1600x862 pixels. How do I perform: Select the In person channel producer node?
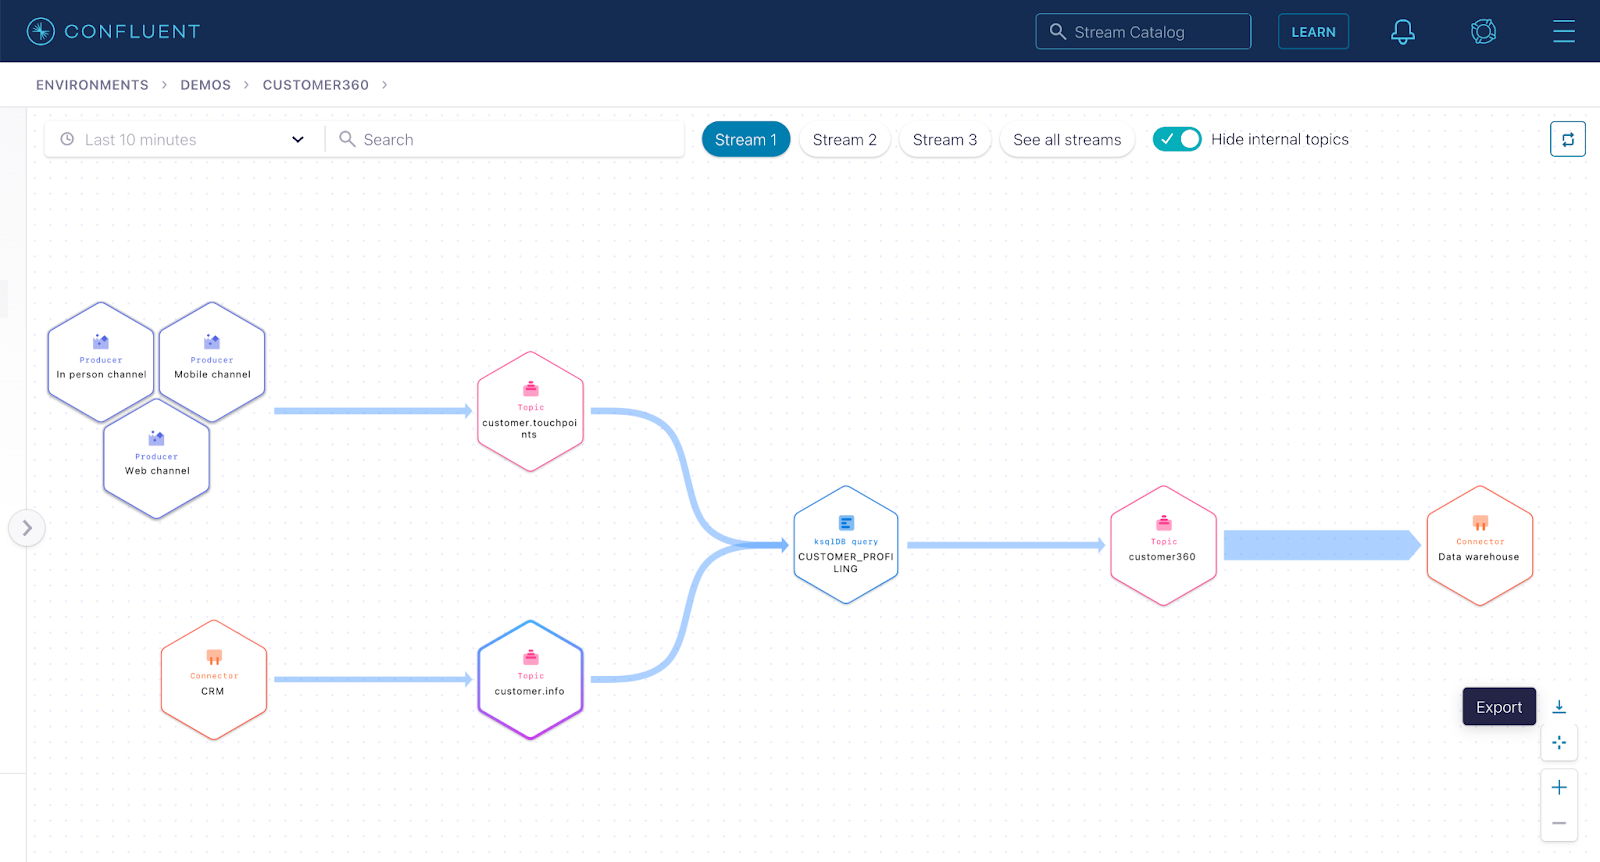click(101, 362)
